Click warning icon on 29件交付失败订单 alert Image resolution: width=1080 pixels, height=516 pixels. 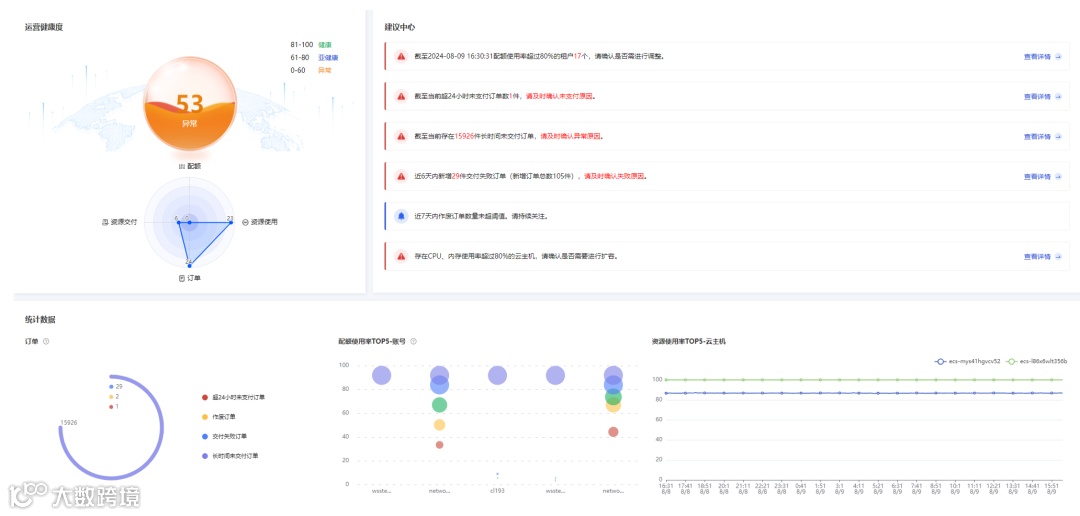401,176
